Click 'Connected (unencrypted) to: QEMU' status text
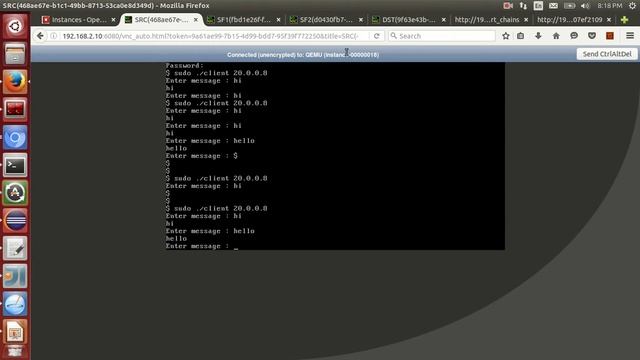The width and height of the screenshot is (640, 360). pyautogui.click(x=303, y=55)
